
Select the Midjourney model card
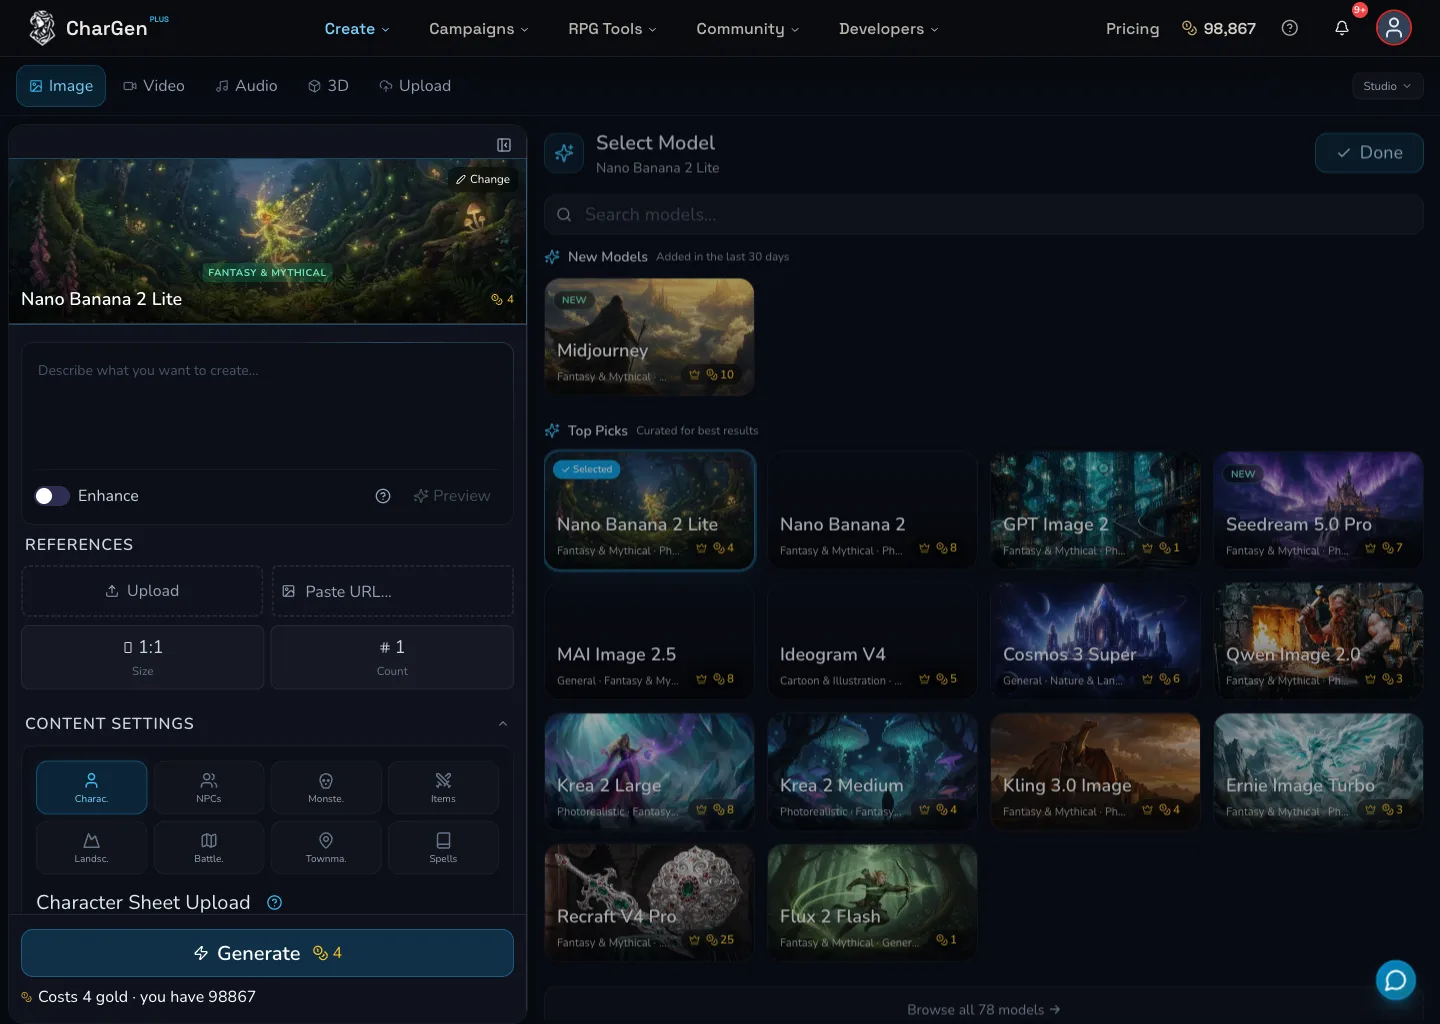[649, 337]
